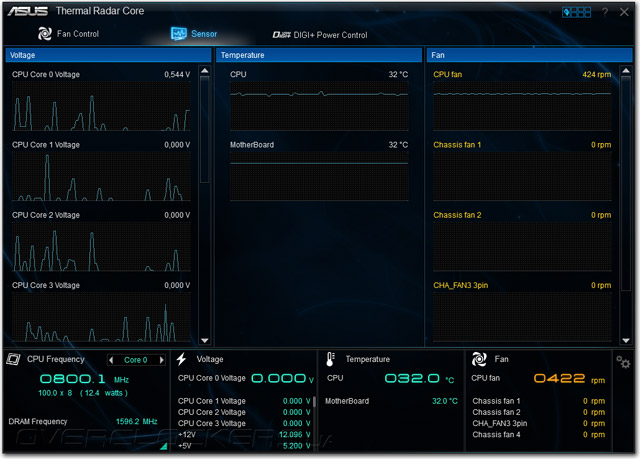This screenshot has width=640, height=459.
Task: Click the Chassis fan 1 graph
Action: tap(522, 176)
